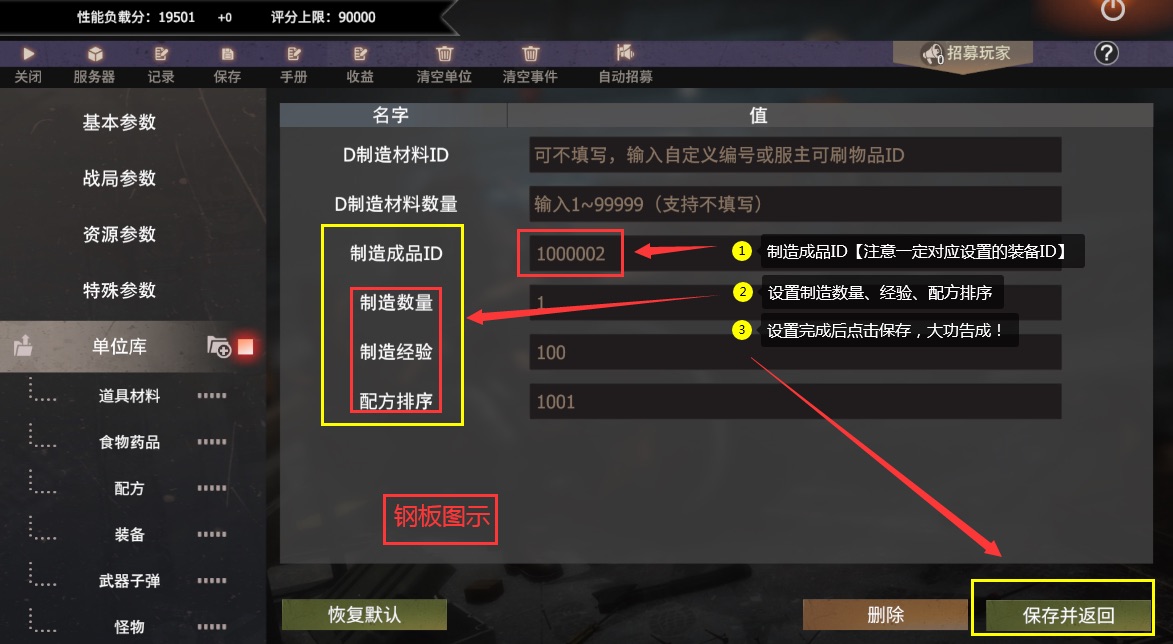Expand the 道具材料 tree item

(x=129, y=396)
